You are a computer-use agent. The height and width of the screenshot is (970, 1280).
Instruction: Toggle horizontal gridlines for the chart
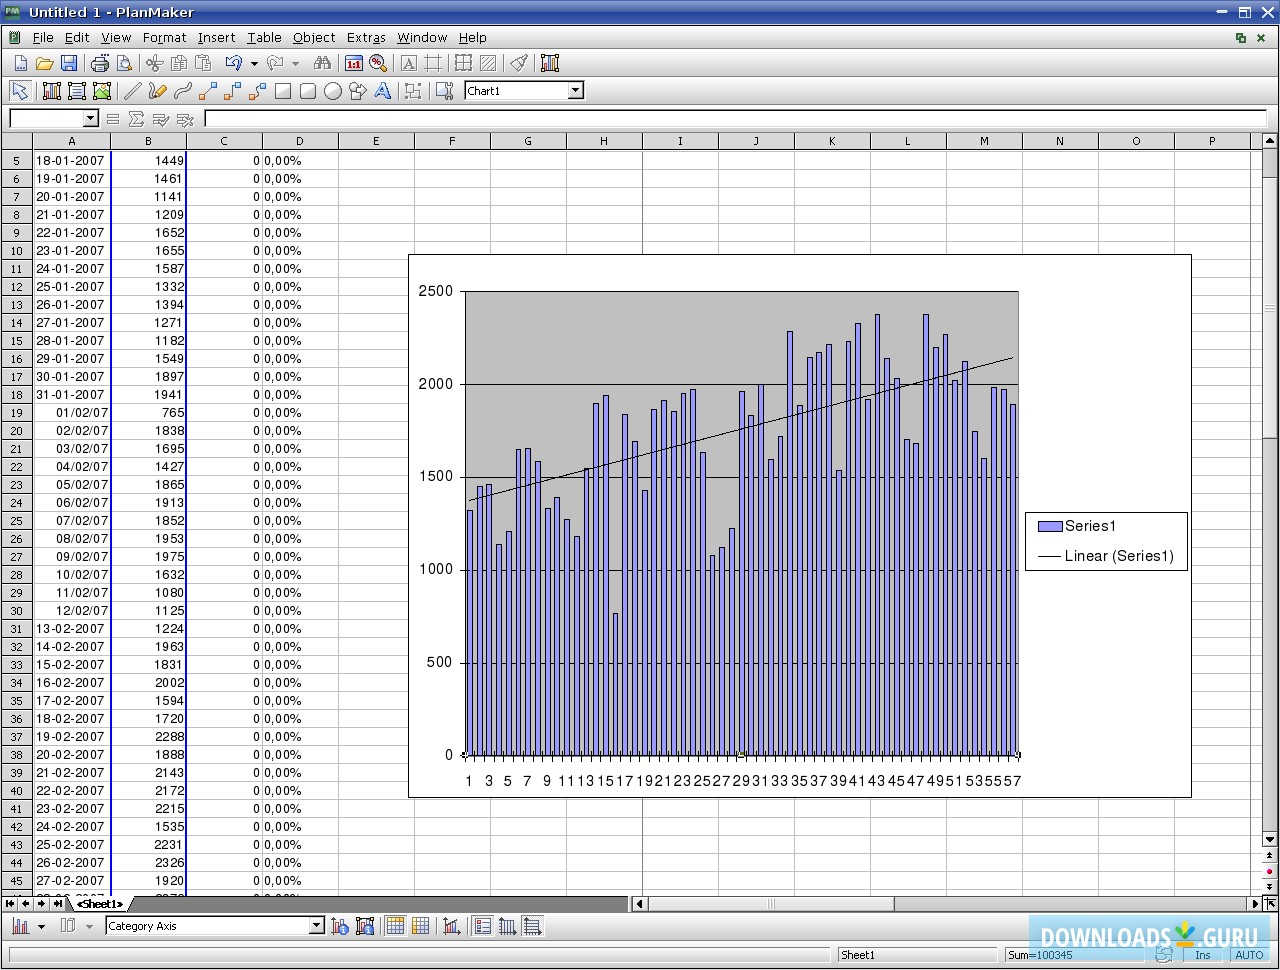532,926
